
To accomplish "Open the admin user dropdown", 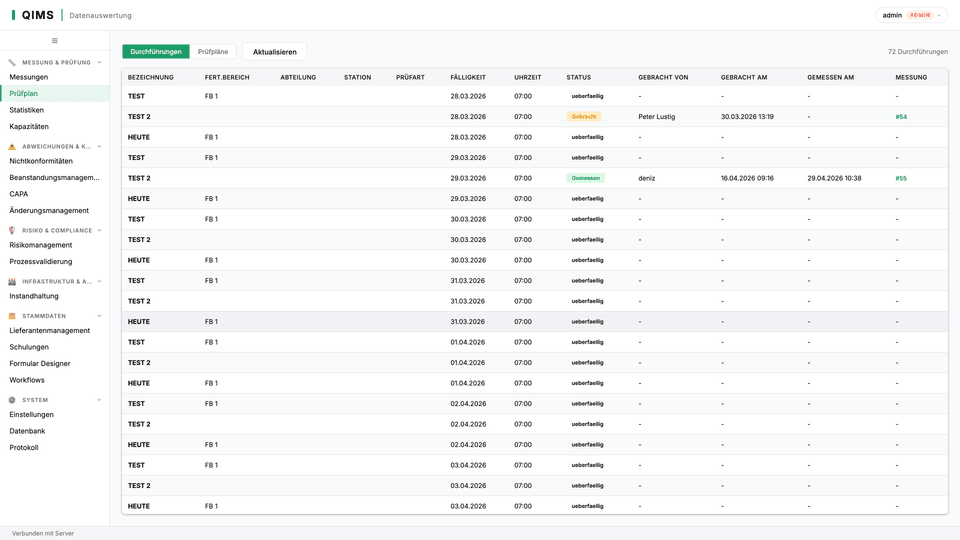I will [911, 15].
